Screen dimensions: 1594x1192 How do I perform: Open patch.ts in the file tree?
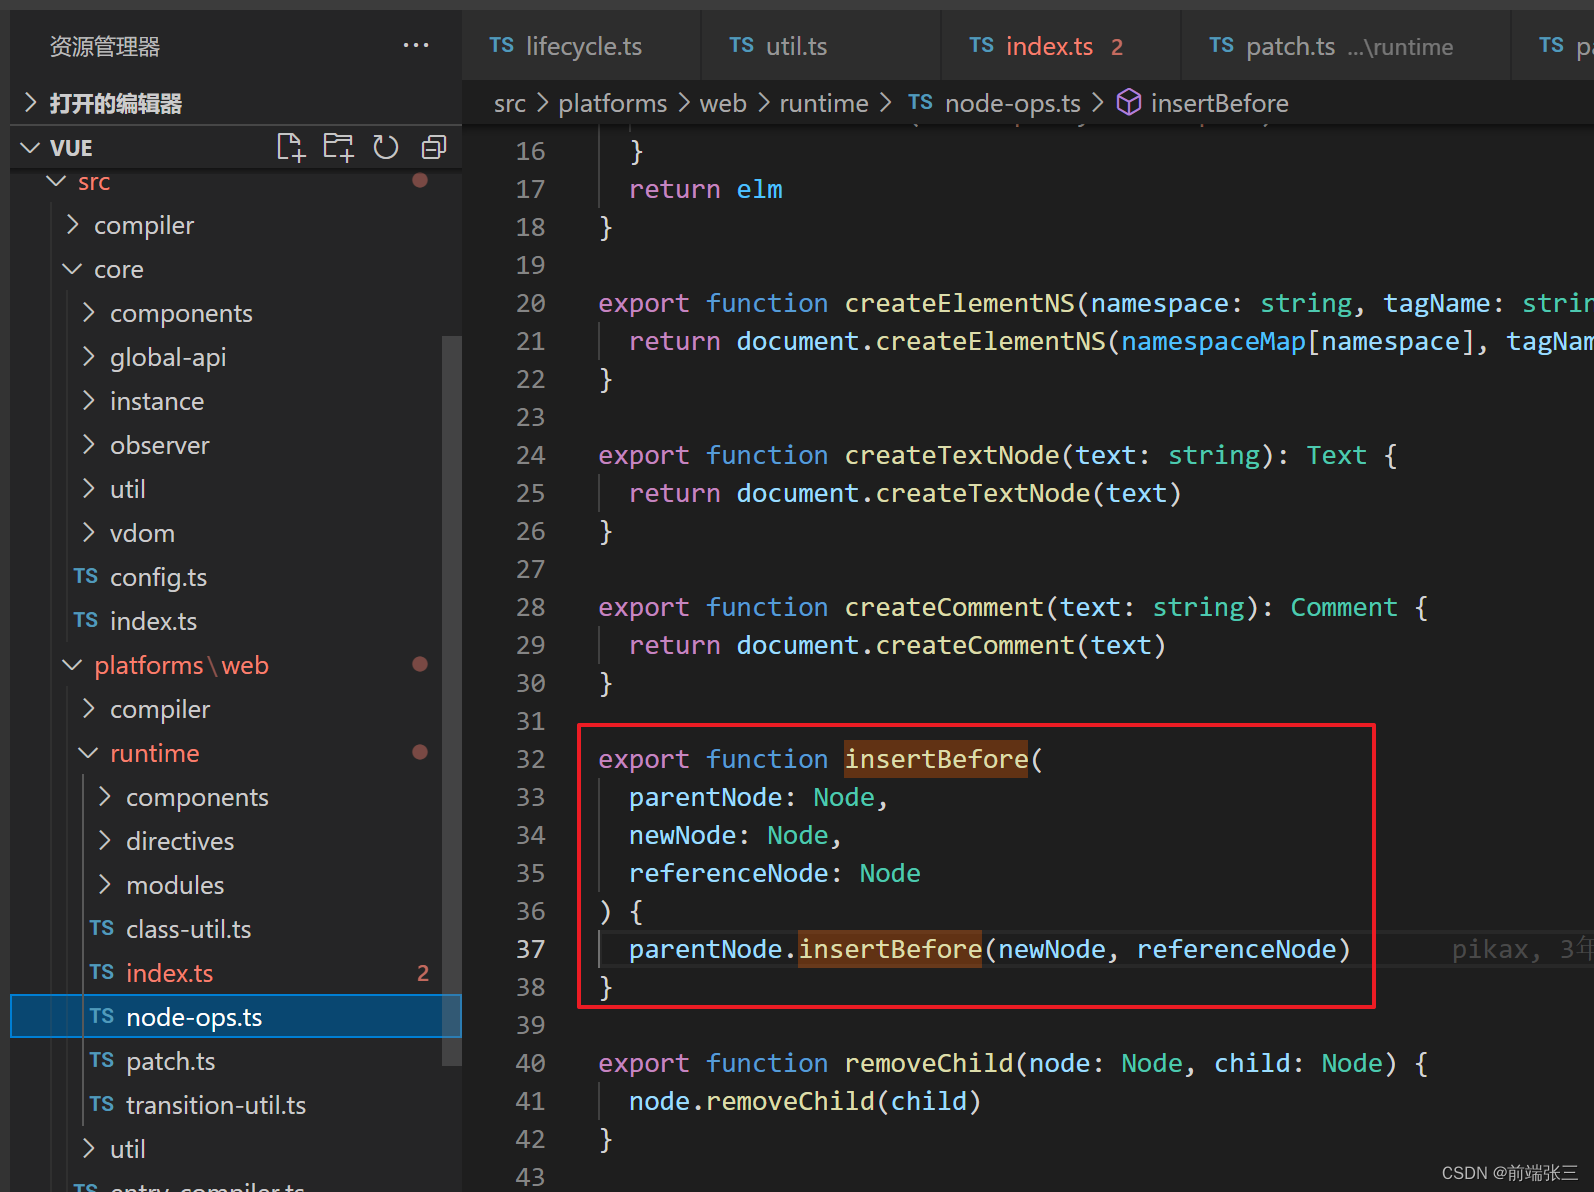236,1061
